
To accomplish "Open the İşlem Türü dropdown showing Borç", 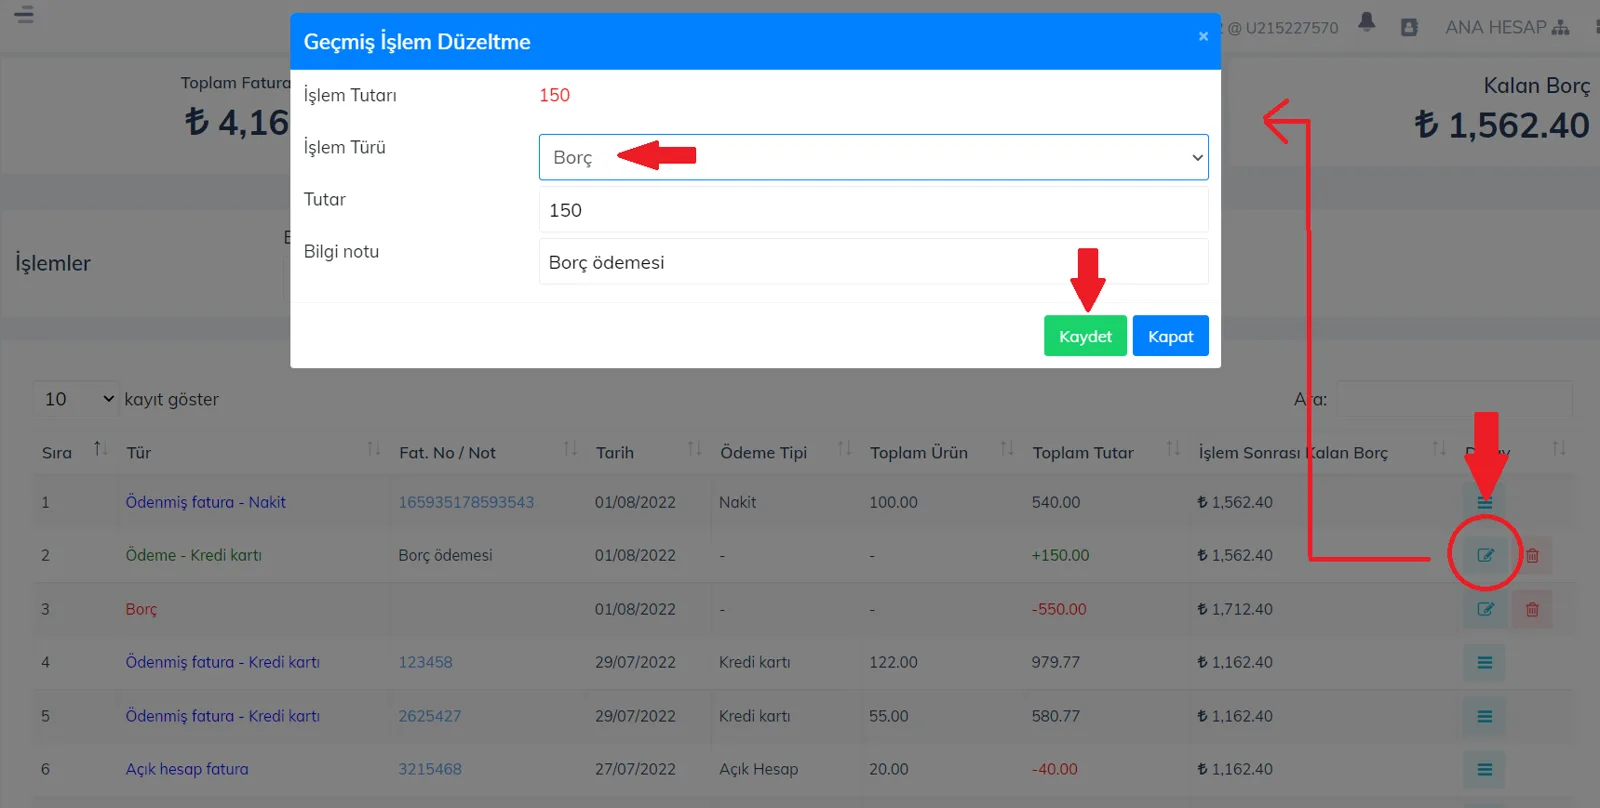I will 873,157.
